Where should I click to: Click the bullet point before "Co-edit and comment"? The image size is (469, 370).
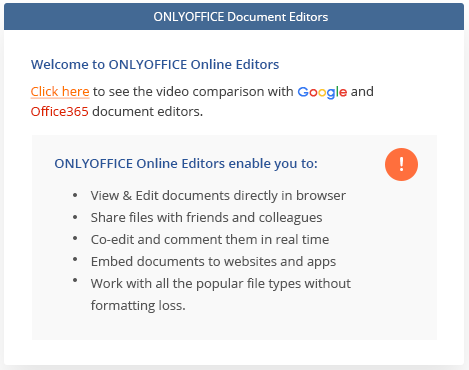point(75,238)
